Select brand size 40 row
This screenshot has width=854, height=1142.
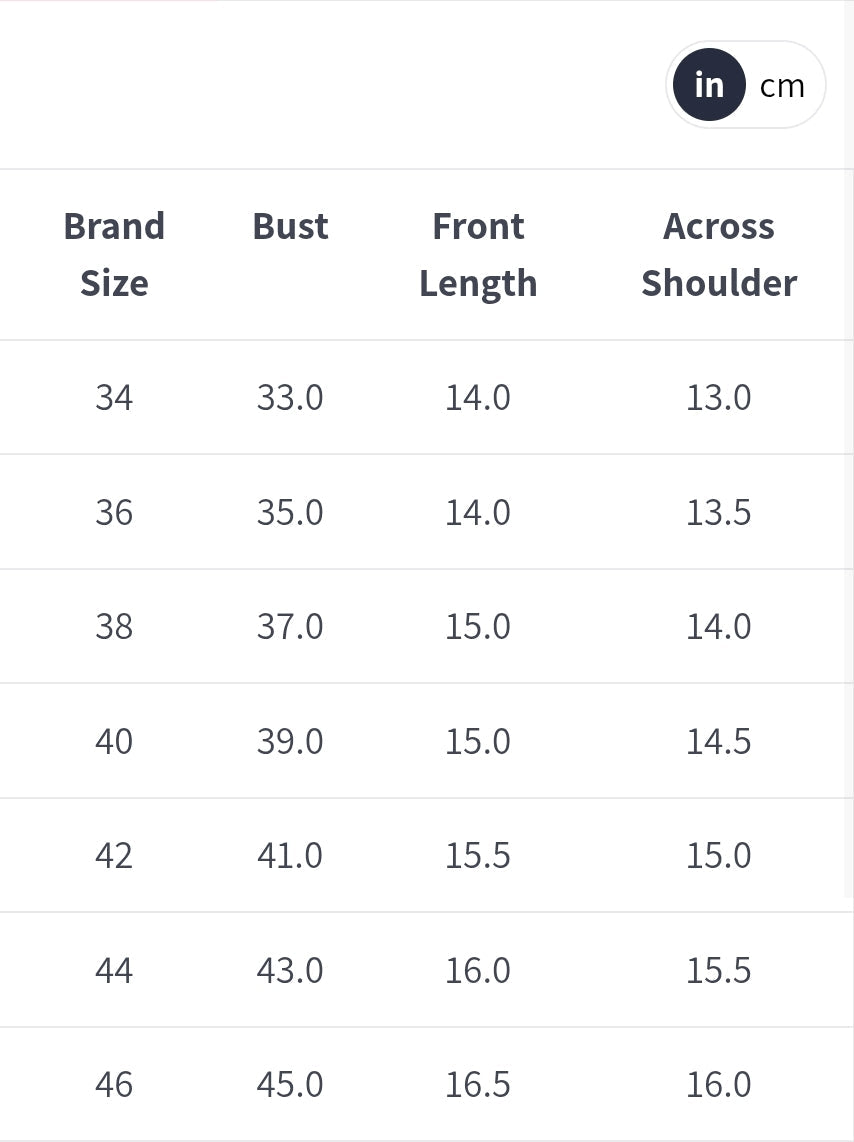[114, 741]
